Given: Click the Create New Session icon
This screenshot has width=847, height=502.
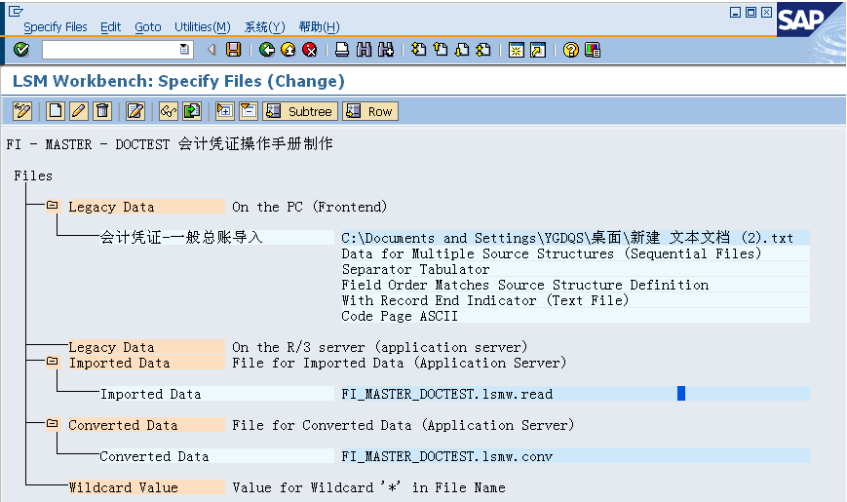Looking at the screenshot, I should 516,50.
